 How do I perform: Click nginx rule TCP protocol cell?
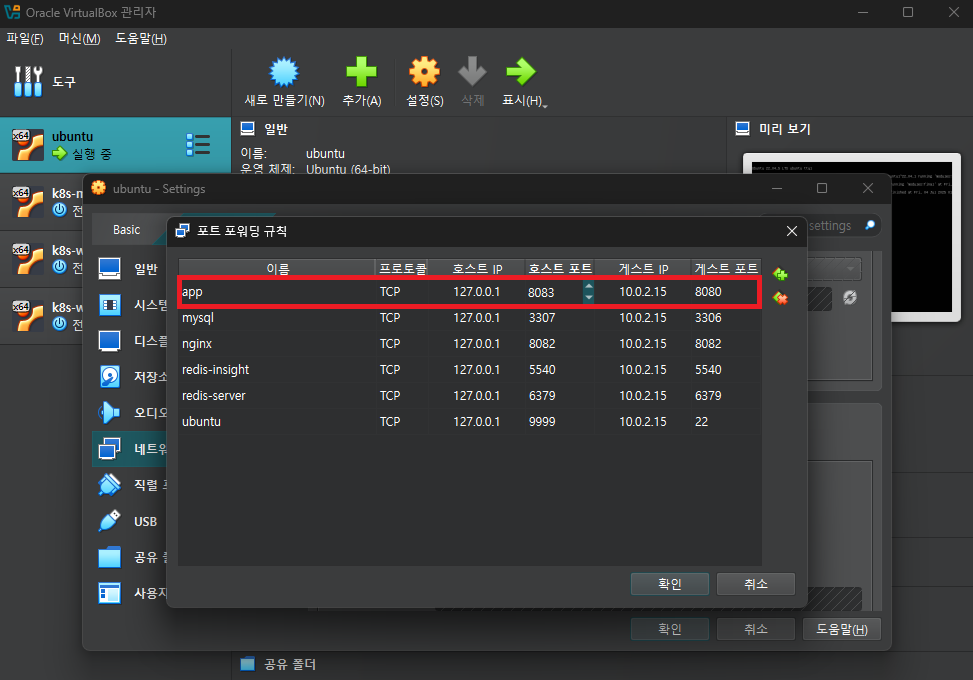pos(402,344)
